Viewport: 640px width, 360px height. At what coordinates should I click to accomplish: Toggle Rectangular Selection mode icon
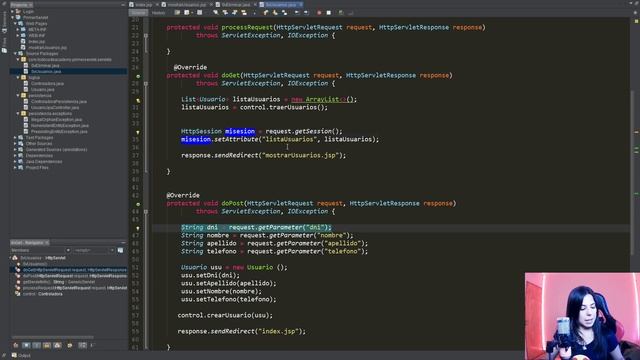pos(255,13)
